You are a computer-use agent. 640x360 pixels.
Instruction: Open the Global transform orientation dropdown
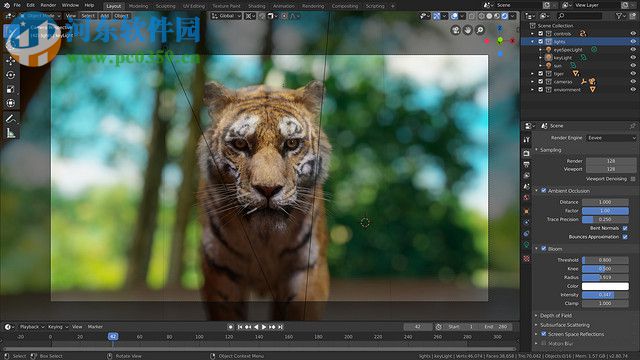pos(226,16)
